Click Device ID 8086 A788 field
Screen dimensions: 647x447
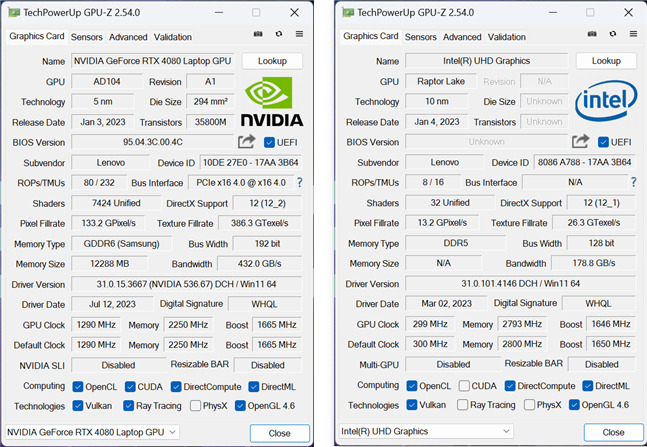[x=584, y=162]
